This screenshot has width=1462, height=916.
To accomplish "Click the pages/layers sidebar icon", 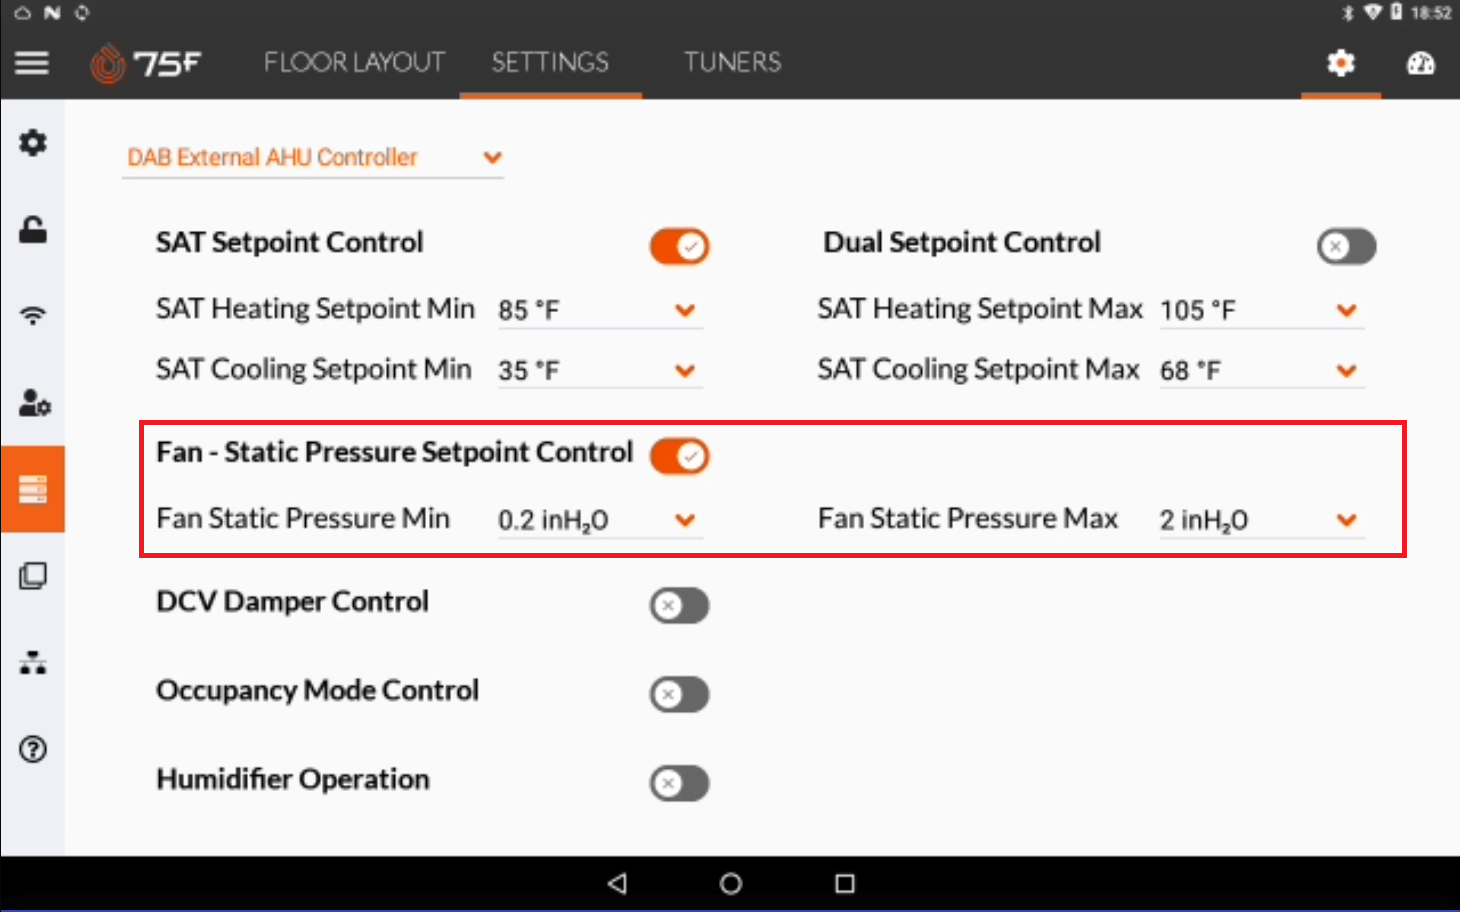I will 33,576.
